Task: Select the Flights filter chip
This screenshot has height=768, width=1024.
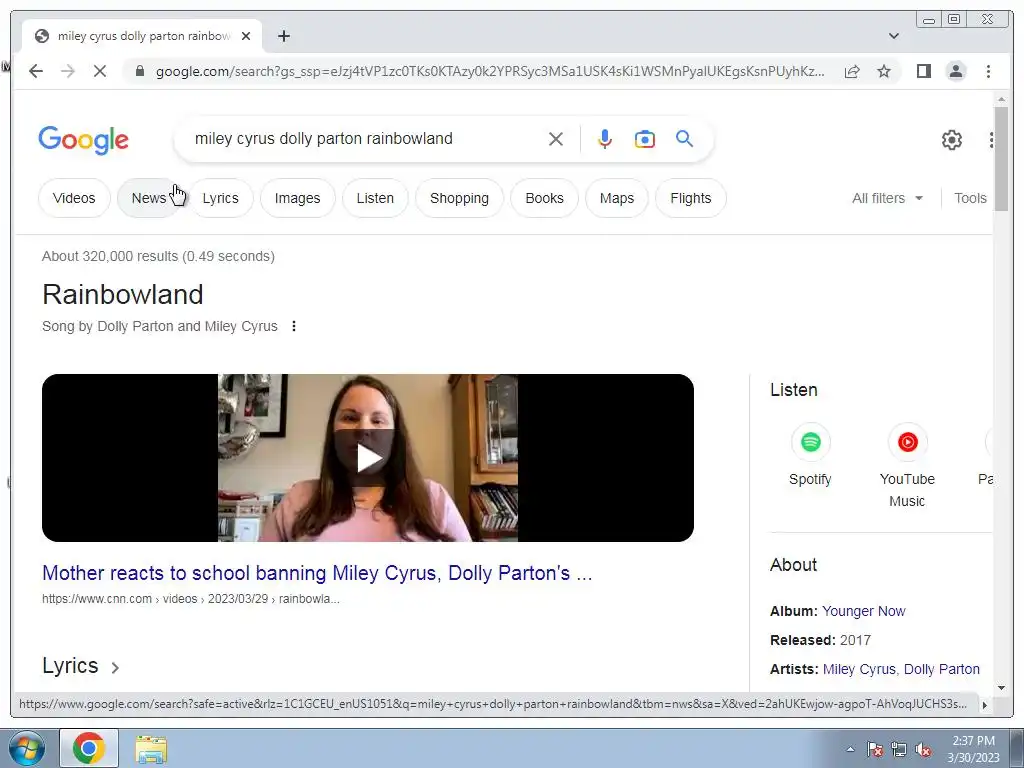Action: (690, 198)
